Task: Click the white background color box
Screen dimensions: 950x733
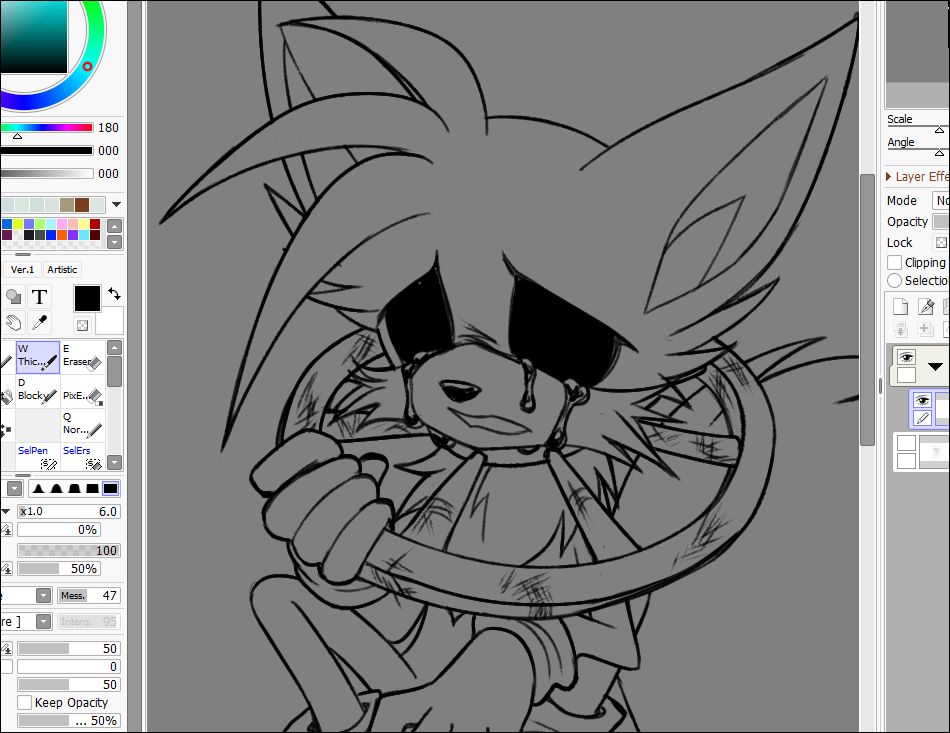Action: coord(109,320)
